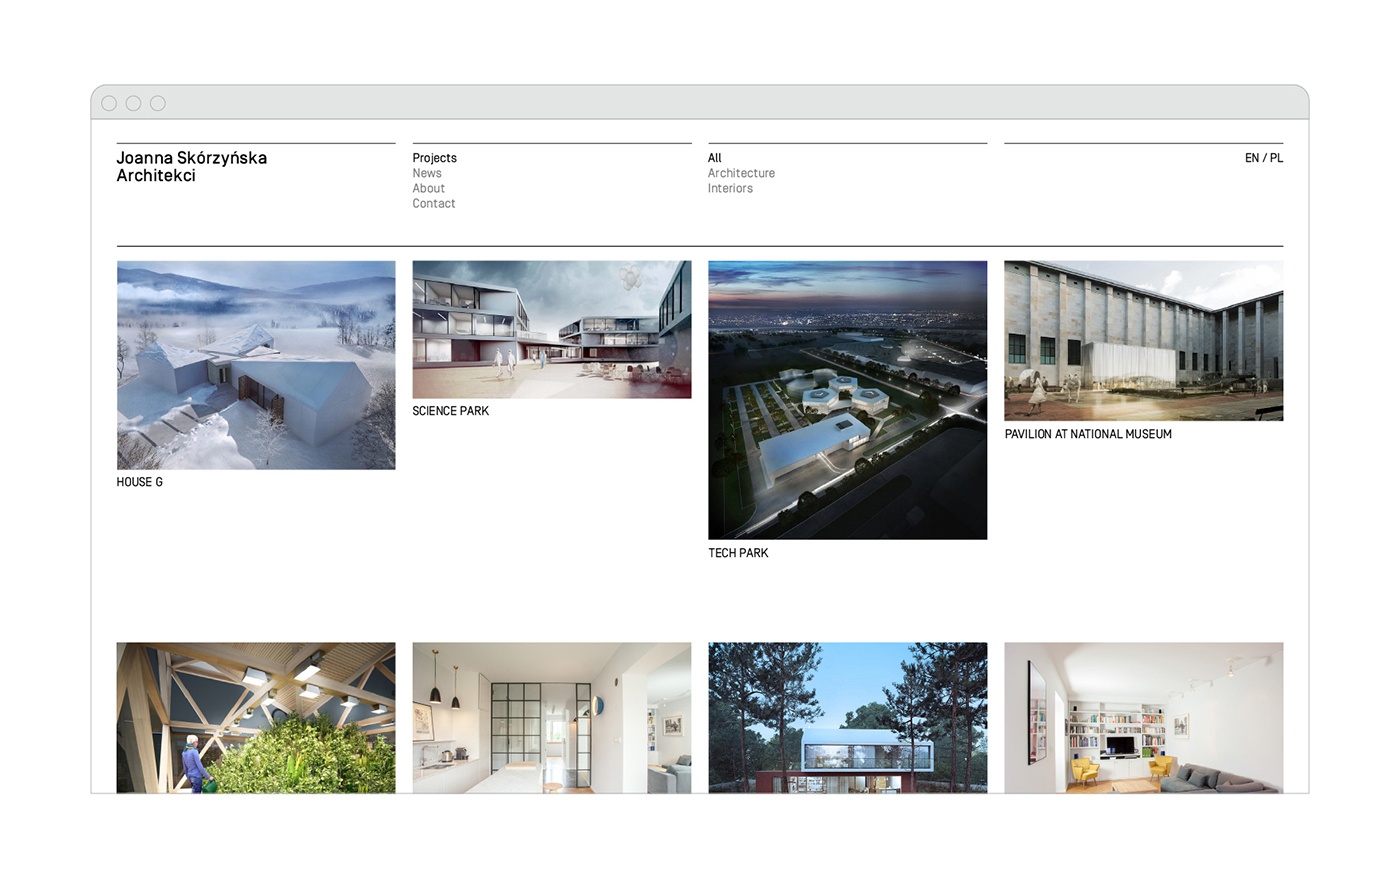The height and width of the screenshot is (878, 1400).
Task: Open the Science Park project image
Action: [x=551, y=329]
